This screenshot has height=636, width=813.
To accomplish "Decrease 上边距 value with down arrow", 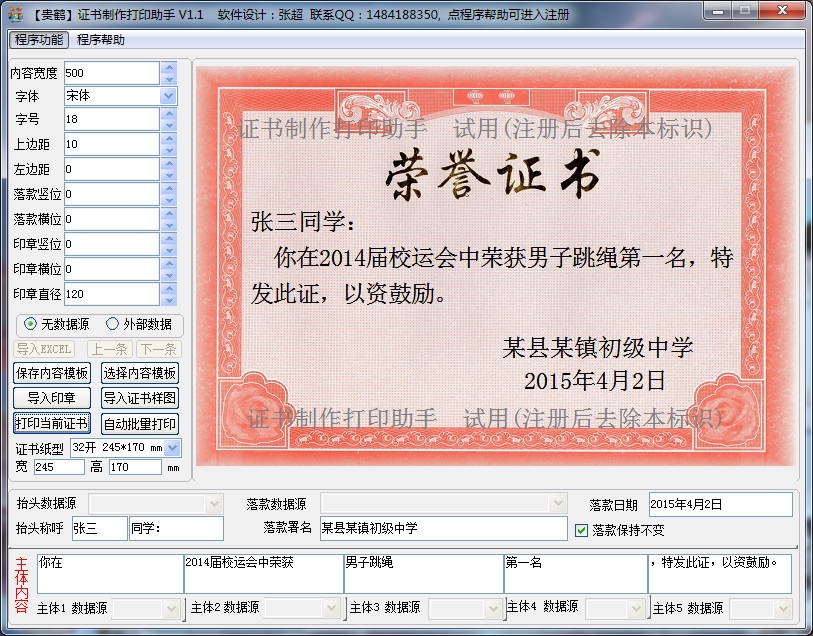I will point(169,150).
